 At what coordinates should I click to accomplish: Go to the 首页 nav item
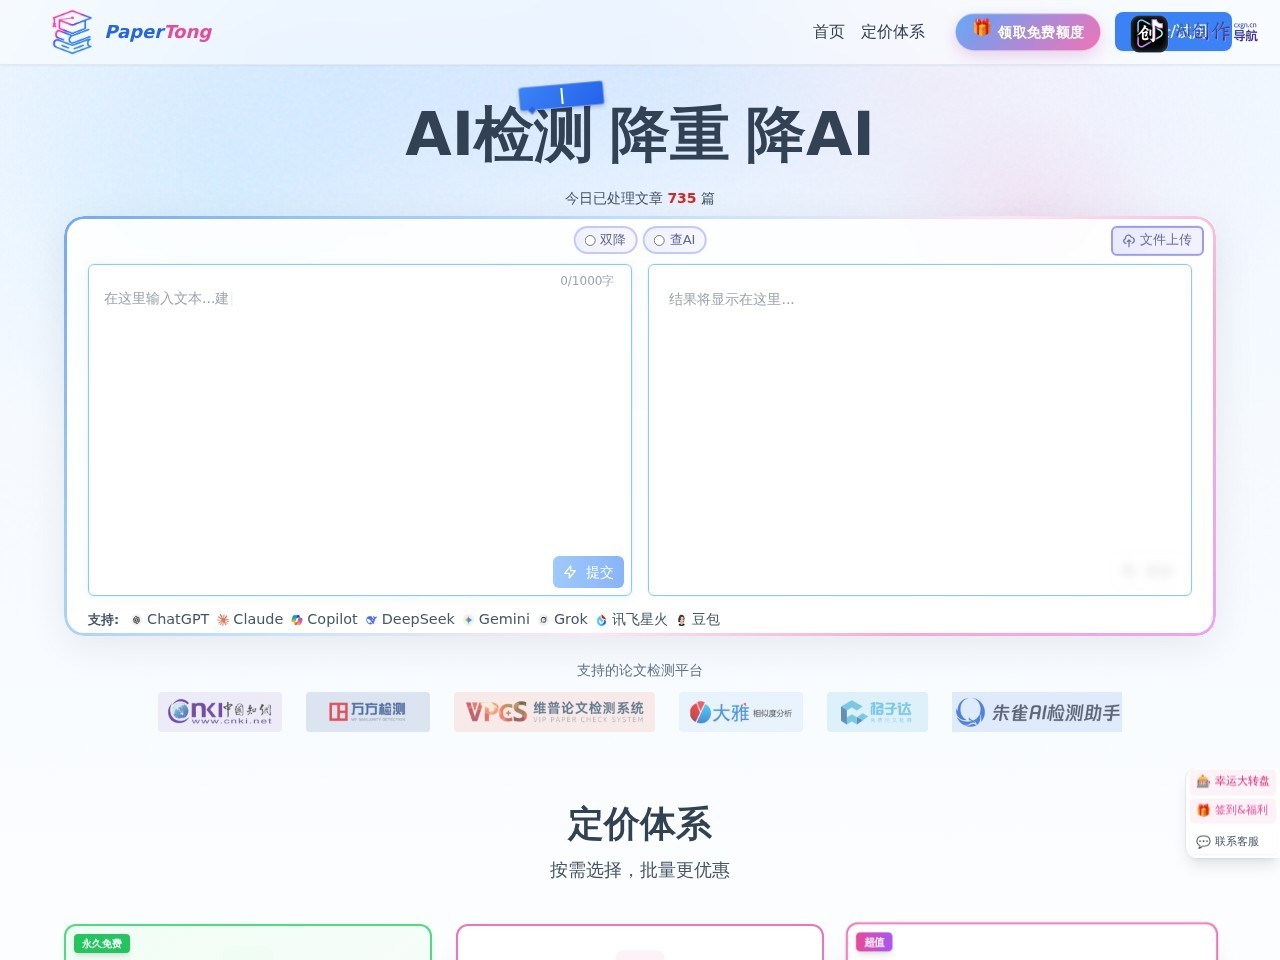pyautogui.click(x=829, y=32)
